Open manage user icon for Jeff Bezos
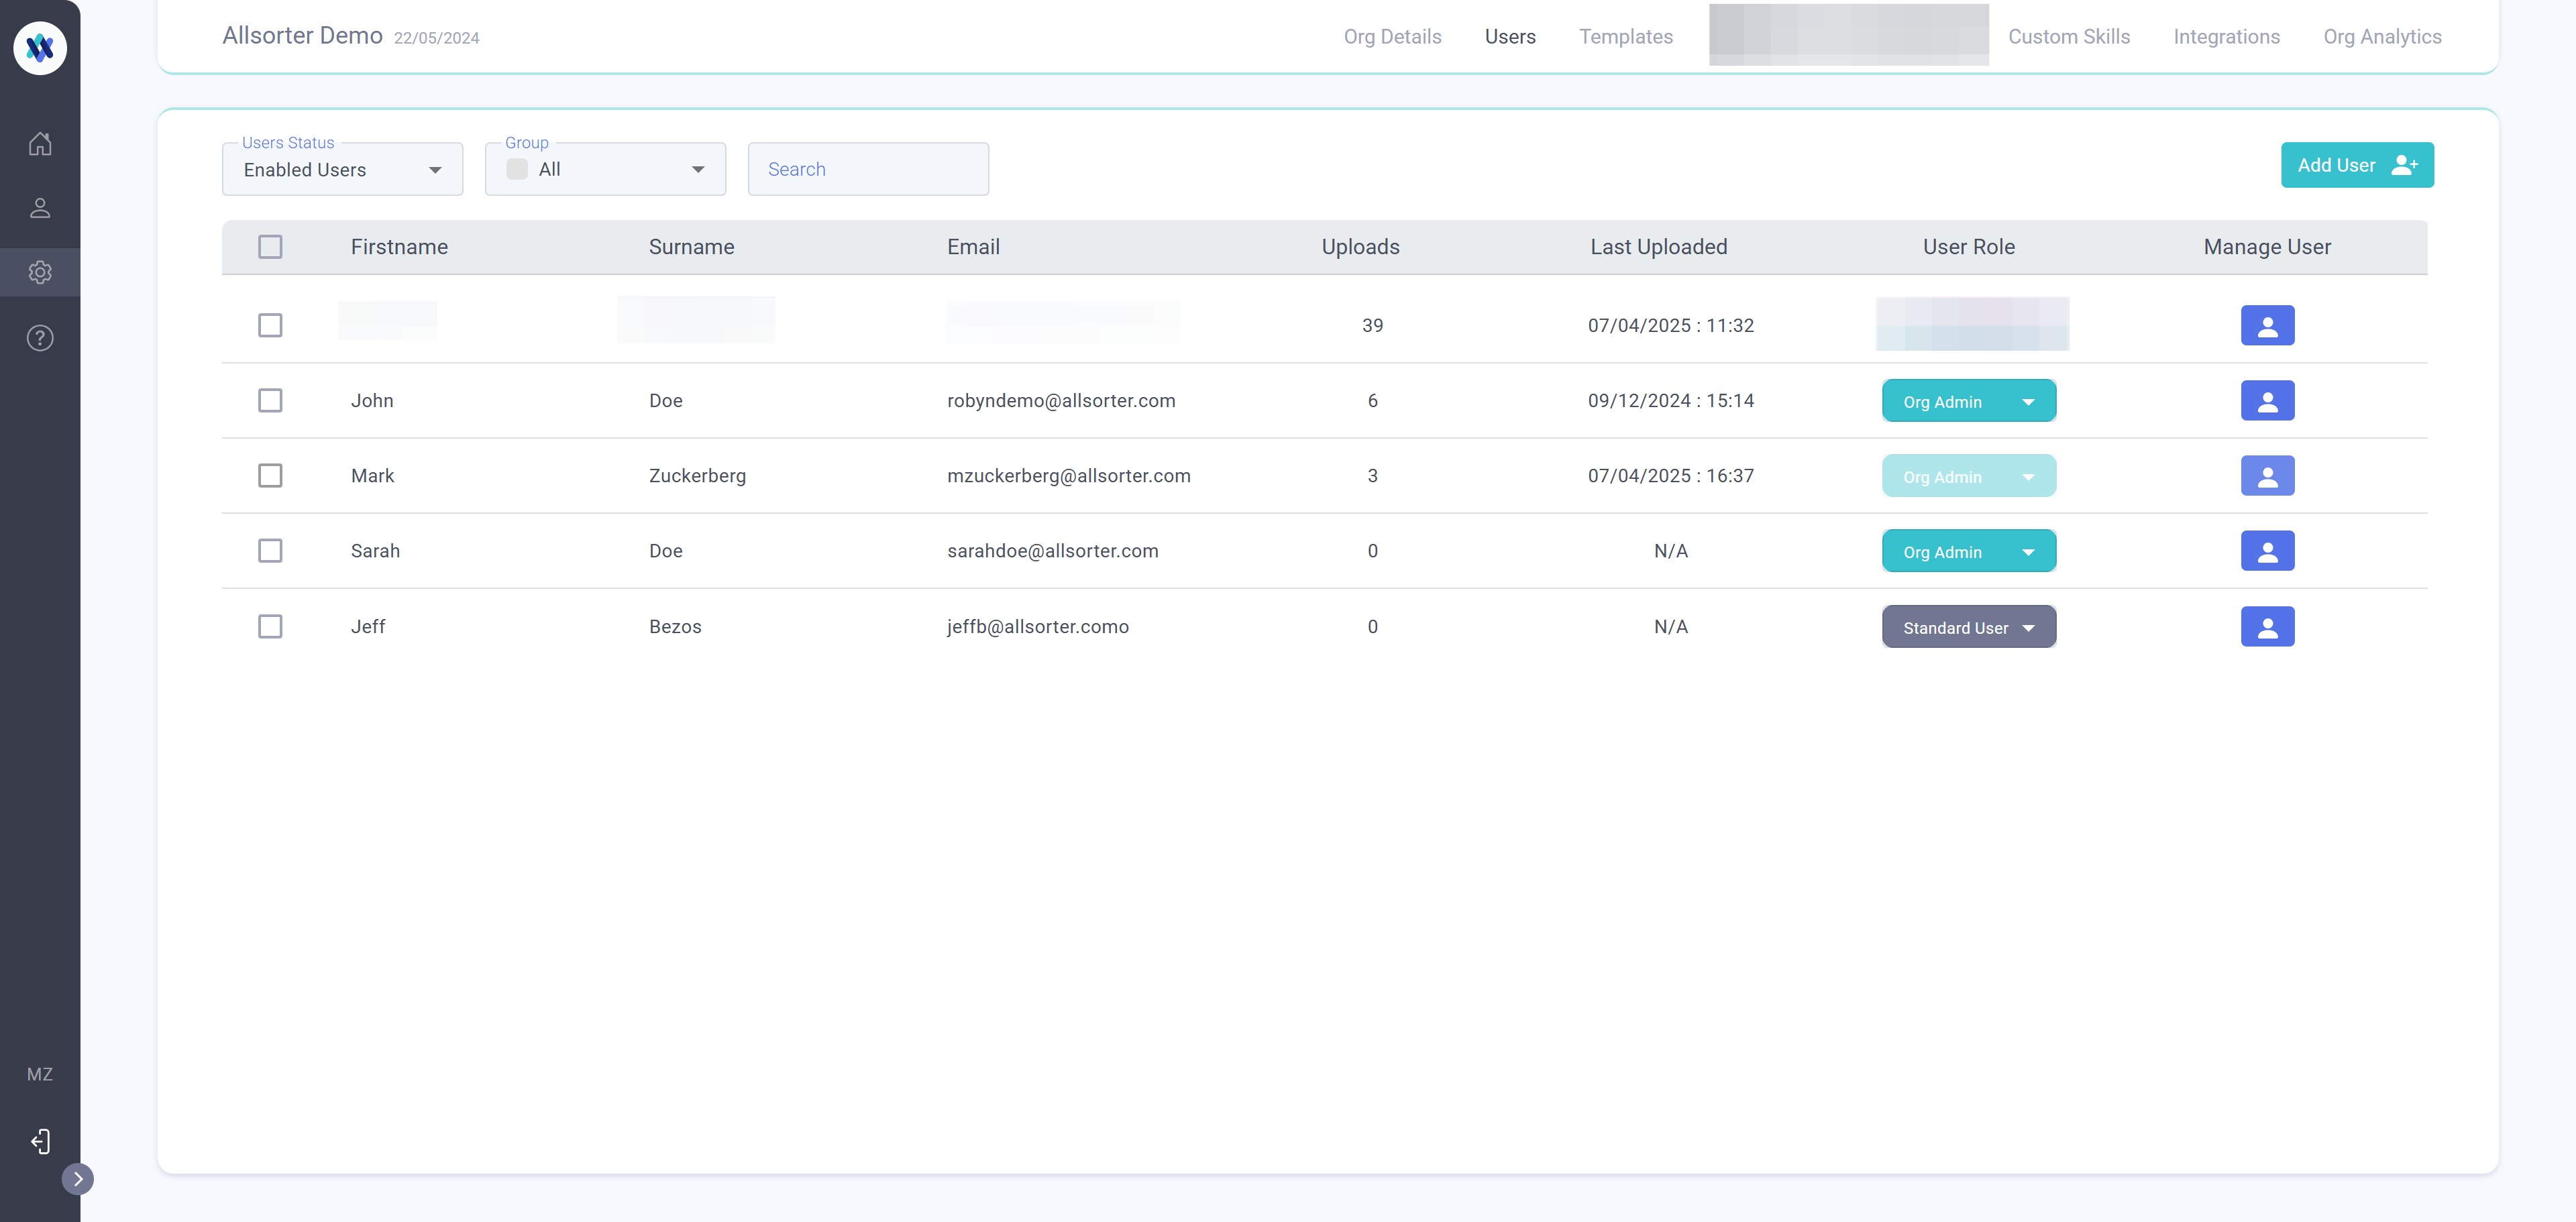2576x1222 pixels. [2267, 627]
